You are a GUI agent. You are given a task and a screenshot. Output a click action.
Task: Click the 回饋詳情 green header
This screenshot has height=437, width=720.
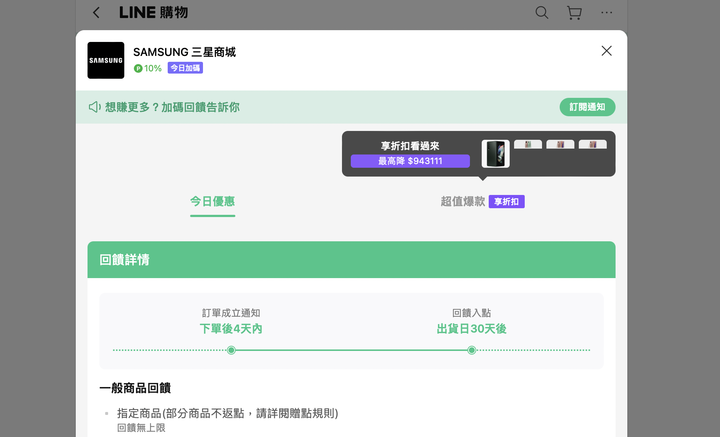pyautogui.click(x=351, y=260)
